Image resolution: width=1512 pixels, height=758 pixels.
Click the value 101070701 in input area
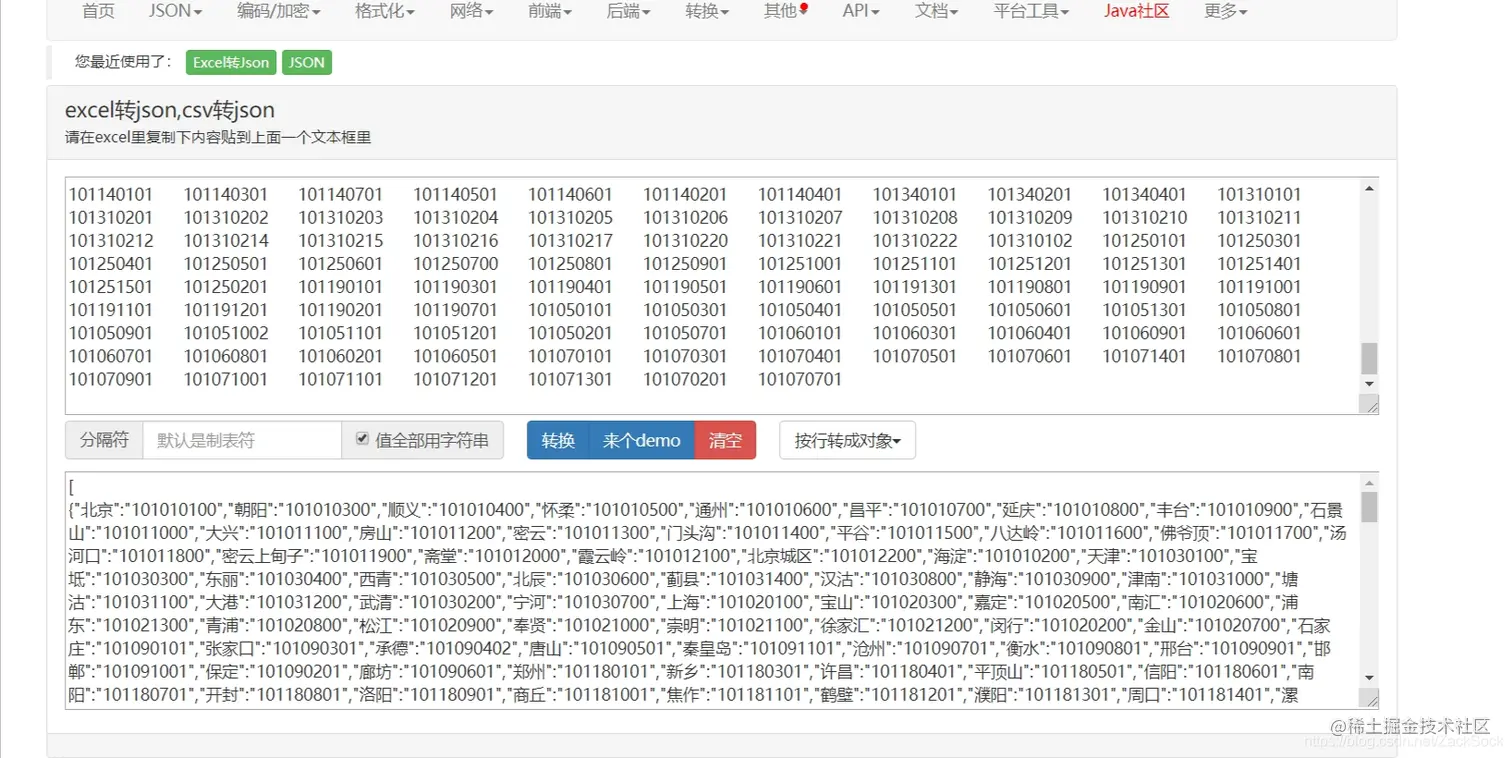pyautogui.click(x=800, y=379)
